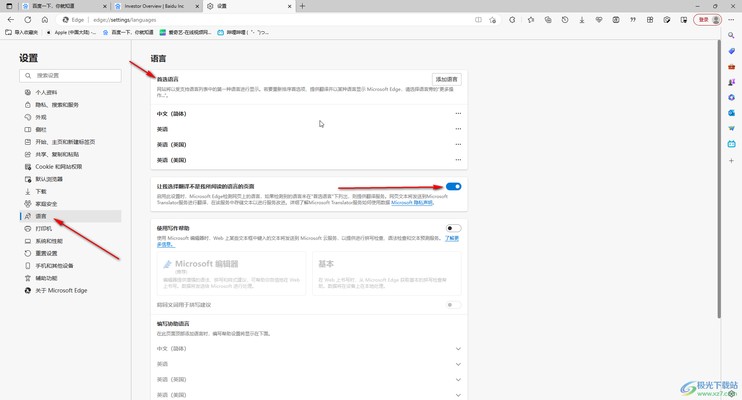Click the 添加语言 button

pos(446,79)
